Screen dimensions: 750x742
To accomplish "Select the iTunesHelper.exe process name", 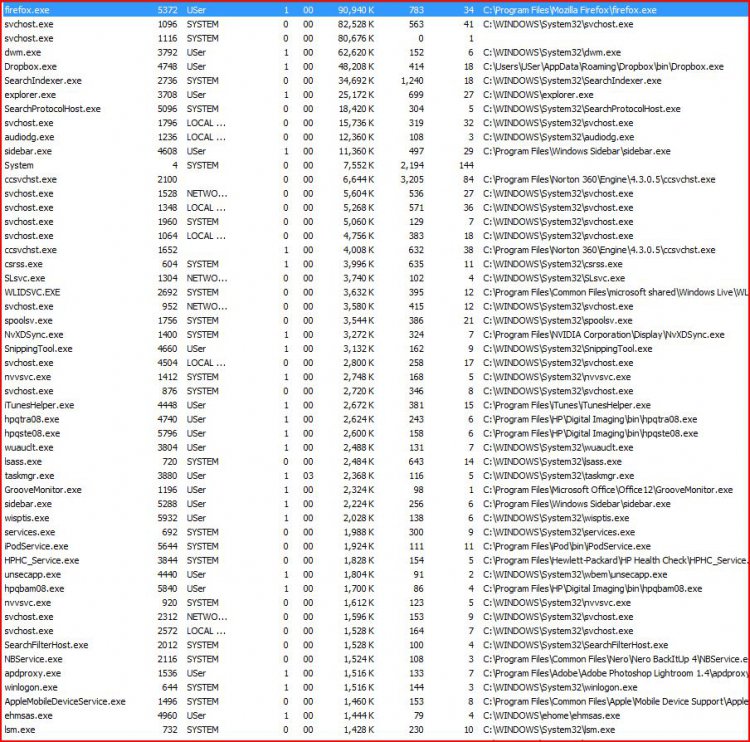I will coord(39,405).
